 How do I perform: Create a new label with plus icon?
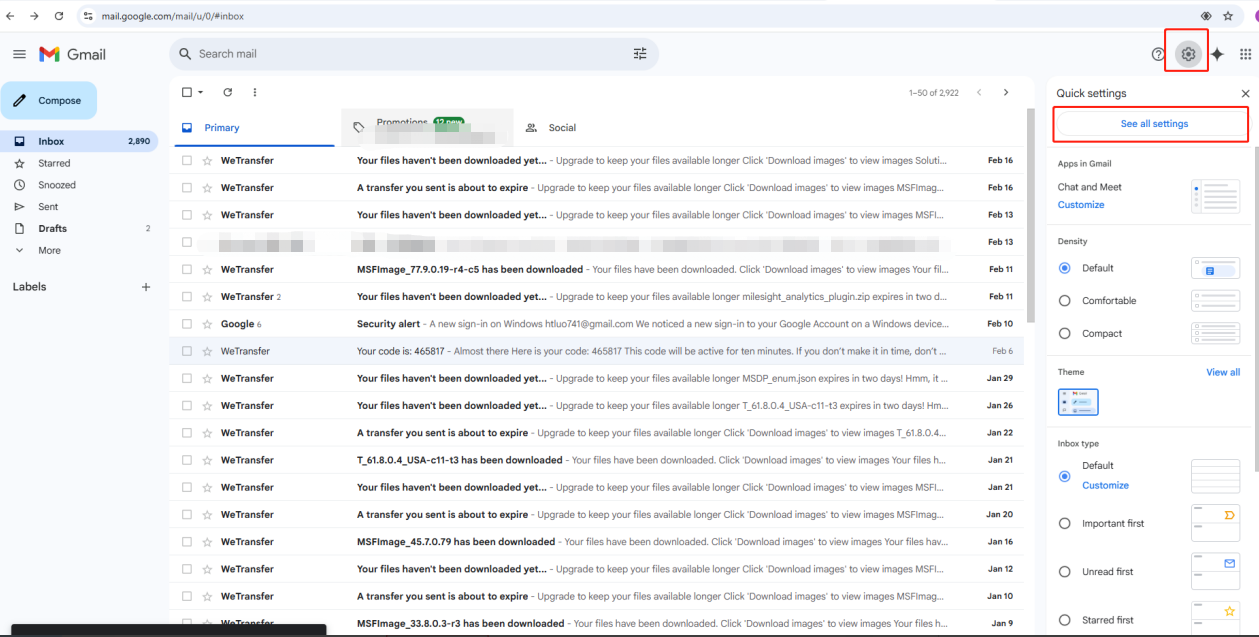tap(146, 287)
